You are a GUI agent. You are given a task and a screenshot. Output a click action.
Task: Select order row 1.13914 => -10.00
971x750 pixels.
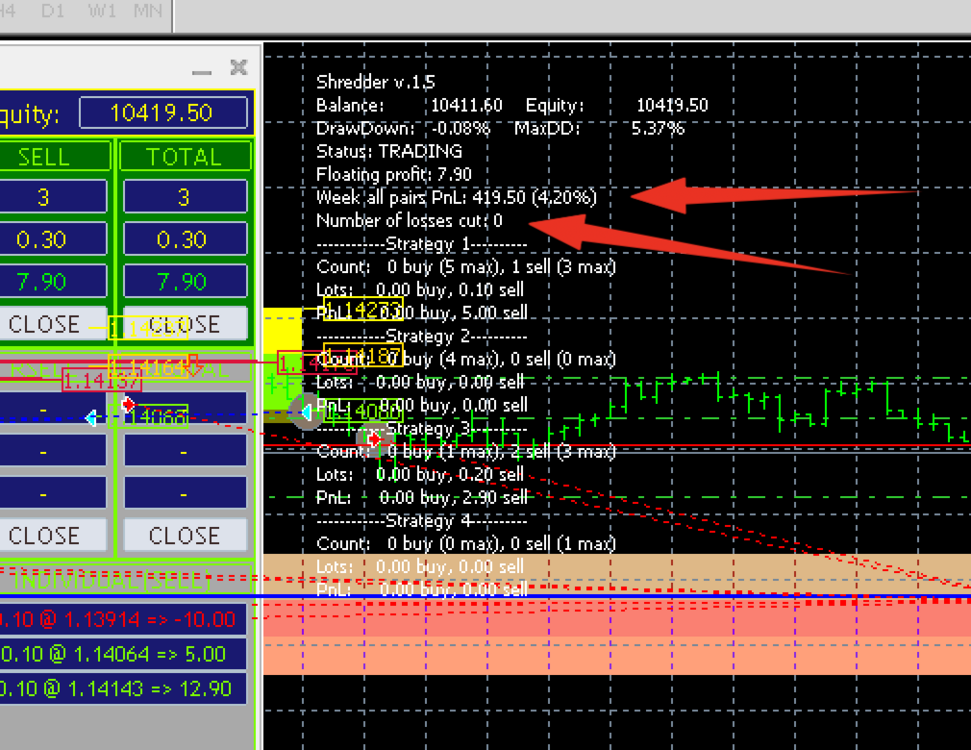pos(123,619)
